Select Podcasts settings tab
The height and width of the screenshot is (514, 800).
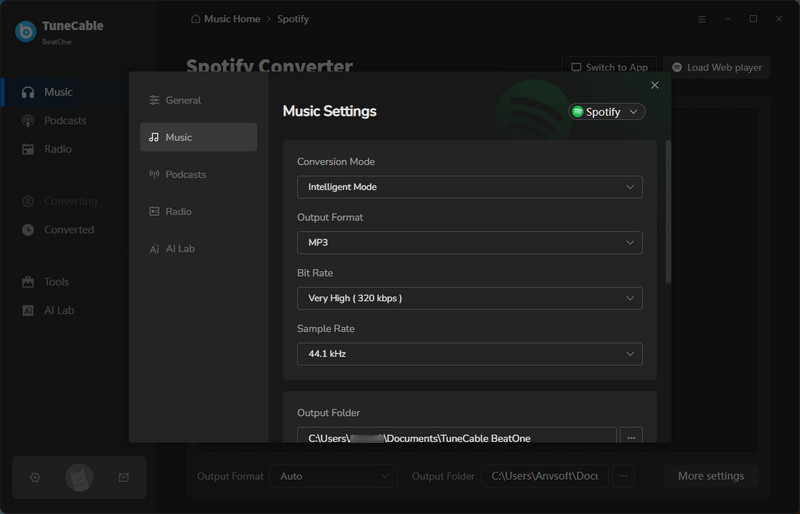[x=198, y=174]
